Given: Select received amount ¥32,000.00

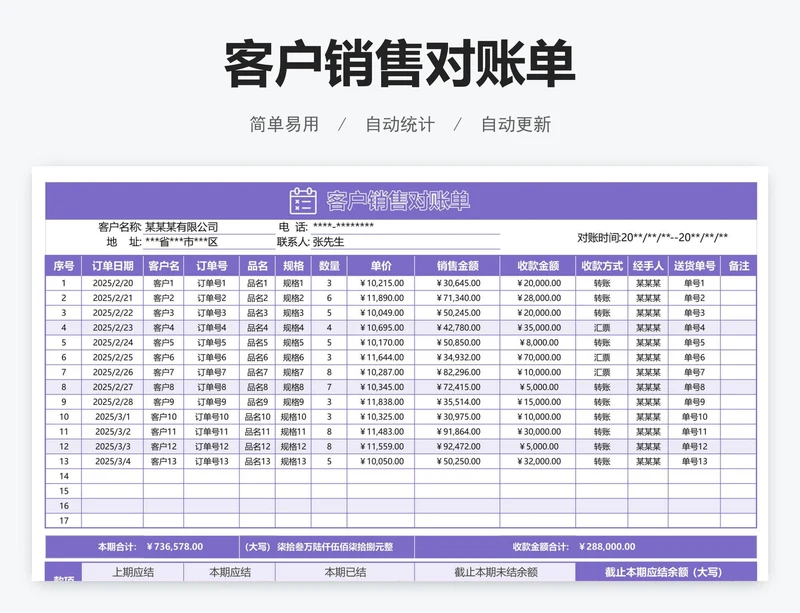Looking at the screenshot, I should point(539,461).
